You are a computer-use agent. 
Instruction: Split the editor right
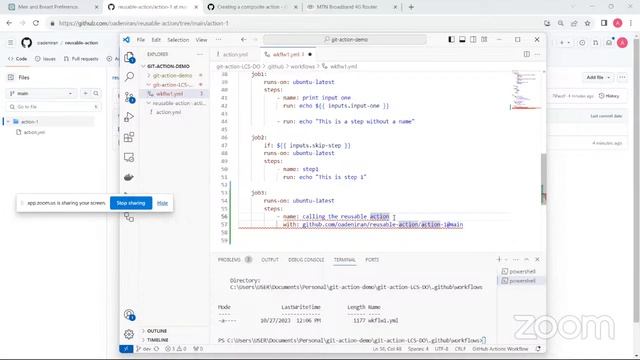coord(527,54)
